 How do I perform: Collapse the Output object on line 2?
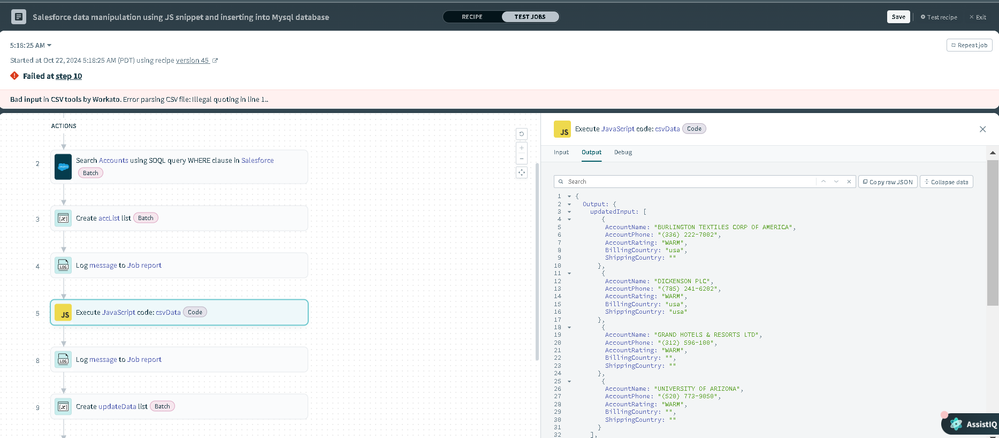[x=569, y=204]
